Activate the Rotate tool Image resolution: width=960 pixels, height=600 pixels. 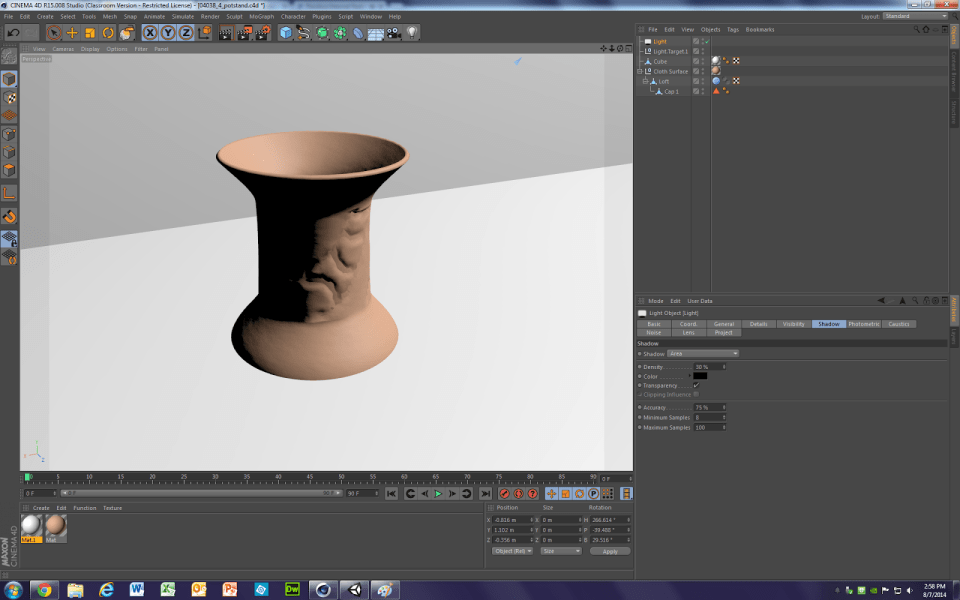point(108,33)
